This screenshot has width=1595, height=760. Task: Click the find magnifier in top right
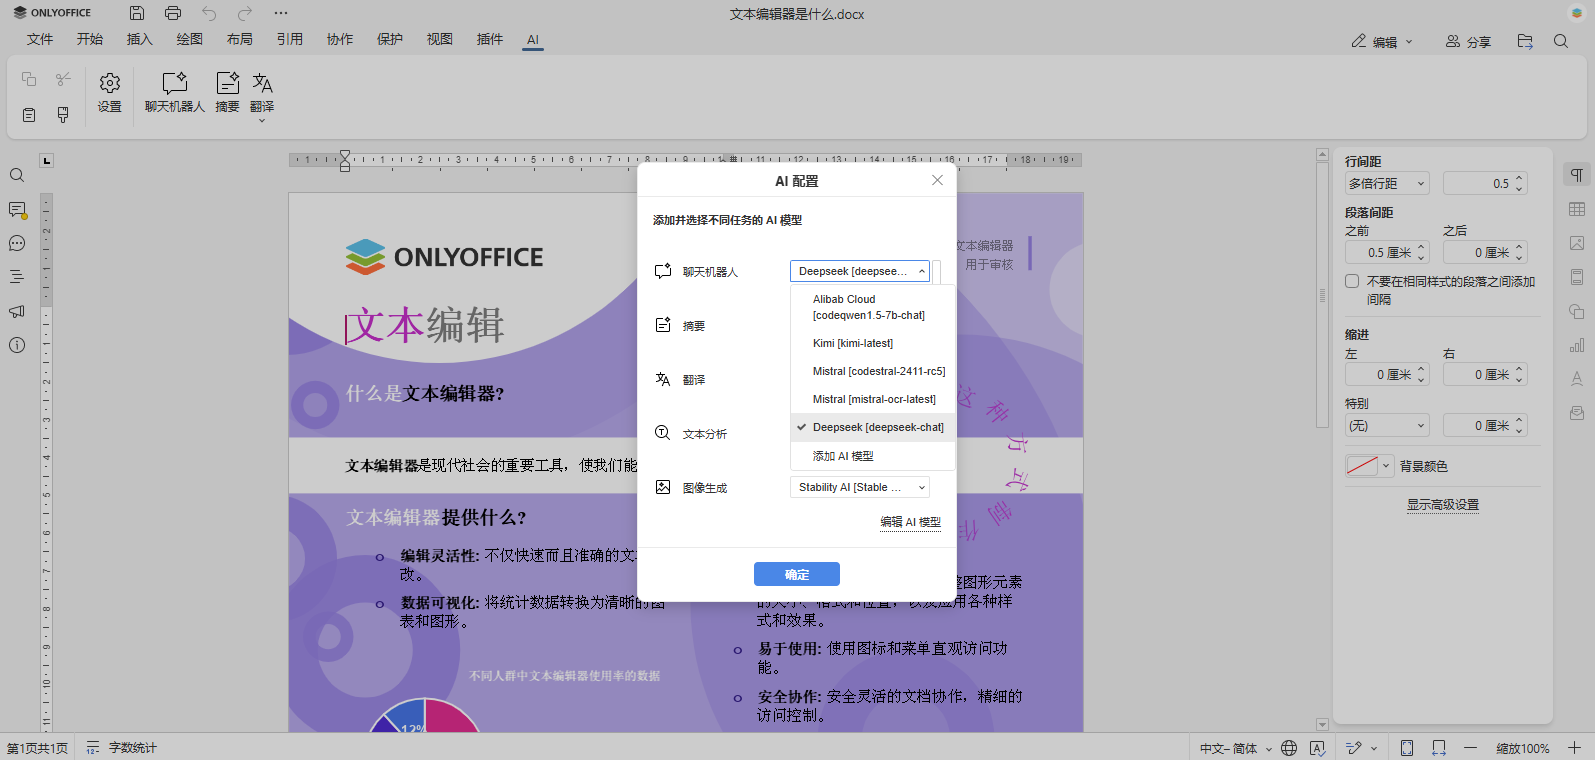coord(1561,41)
